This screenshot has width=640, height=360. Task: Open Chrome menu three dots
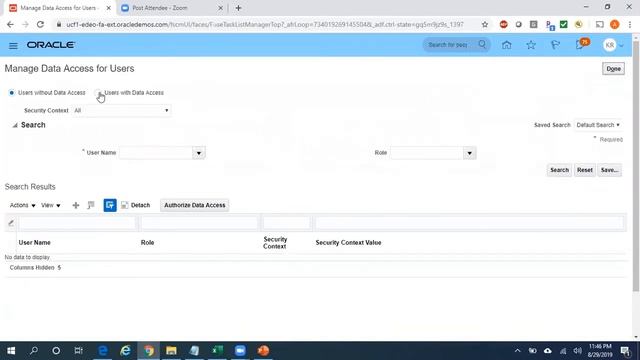pyautogui.click(x=630, y=24)
